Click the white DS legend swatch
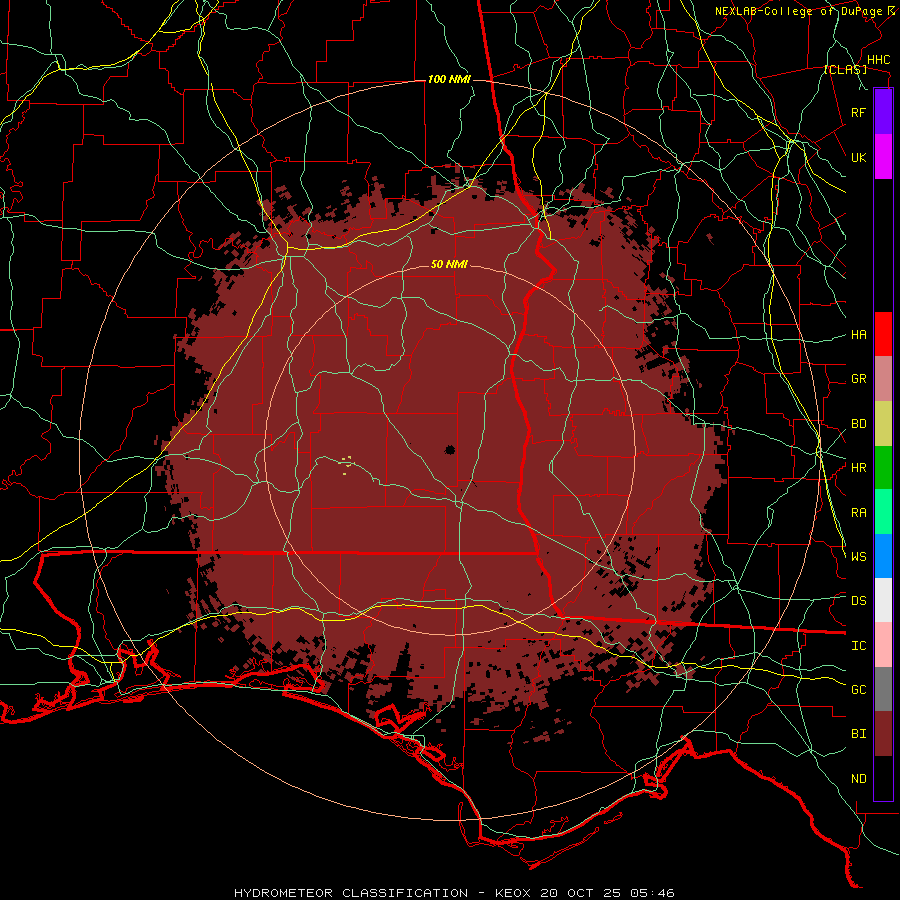The height and width of the screenshot is (900, 900). [x=883, y=600]
